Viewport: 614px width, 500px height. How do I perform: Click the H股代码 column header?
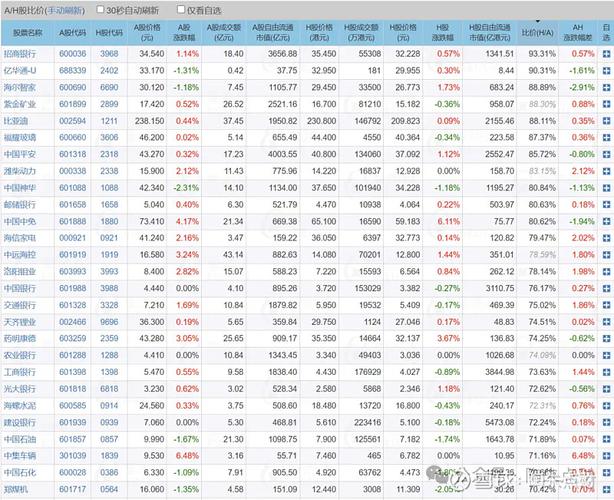109,33
